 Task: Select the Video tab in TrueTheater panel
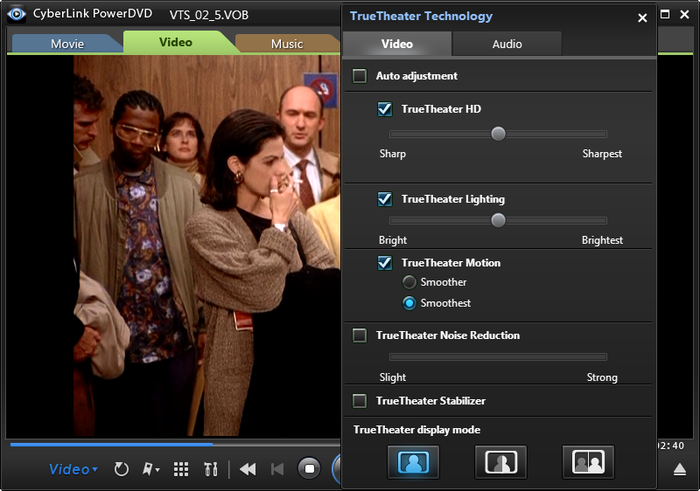tap(397, 44)
